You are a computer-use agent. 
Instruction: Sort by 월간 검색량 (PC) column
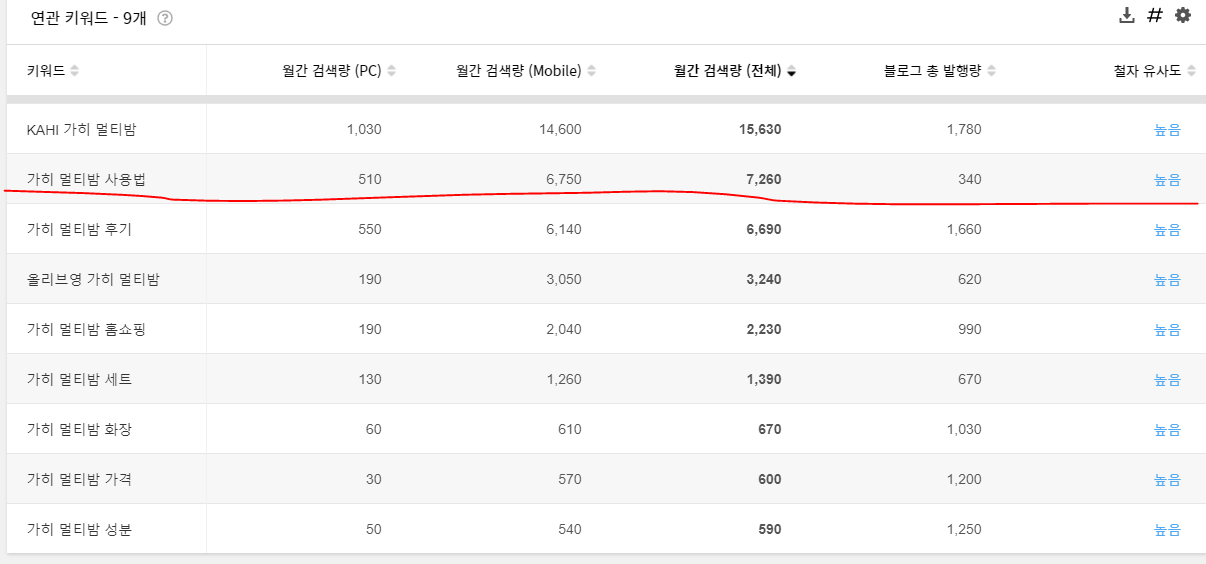click(x=391, y=71)
